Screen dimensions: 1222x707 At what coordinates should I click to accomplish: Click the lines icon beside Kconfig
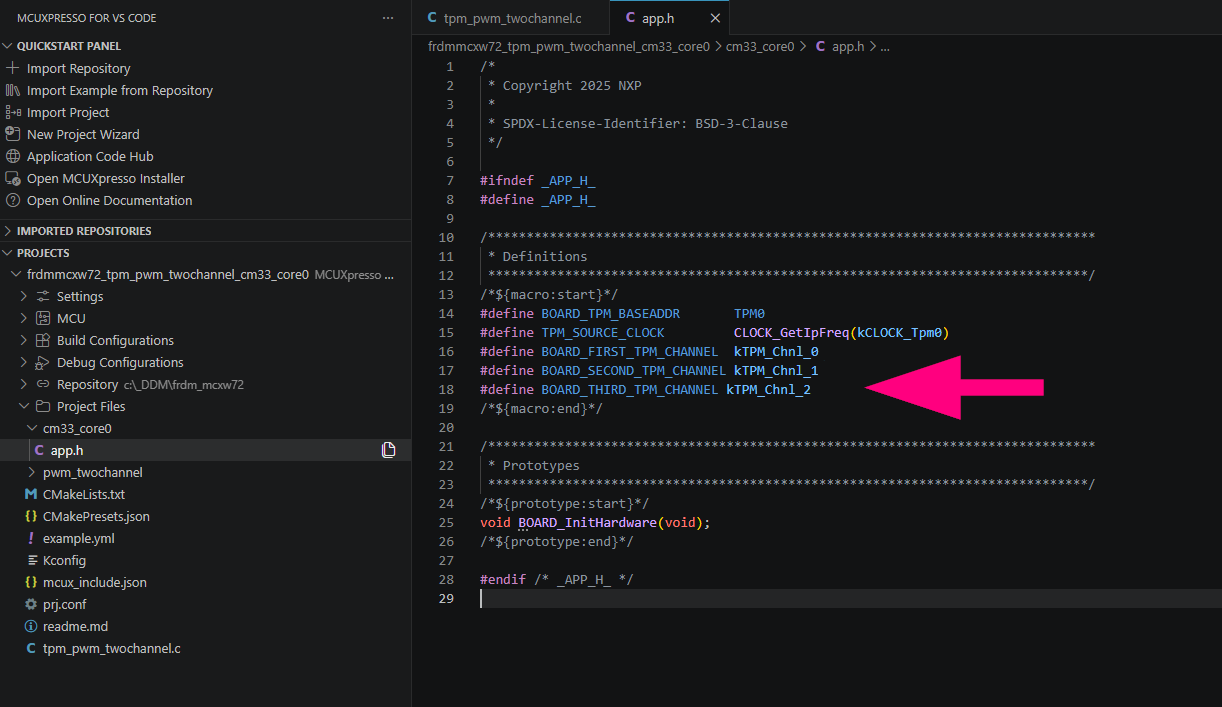[31, 560]
